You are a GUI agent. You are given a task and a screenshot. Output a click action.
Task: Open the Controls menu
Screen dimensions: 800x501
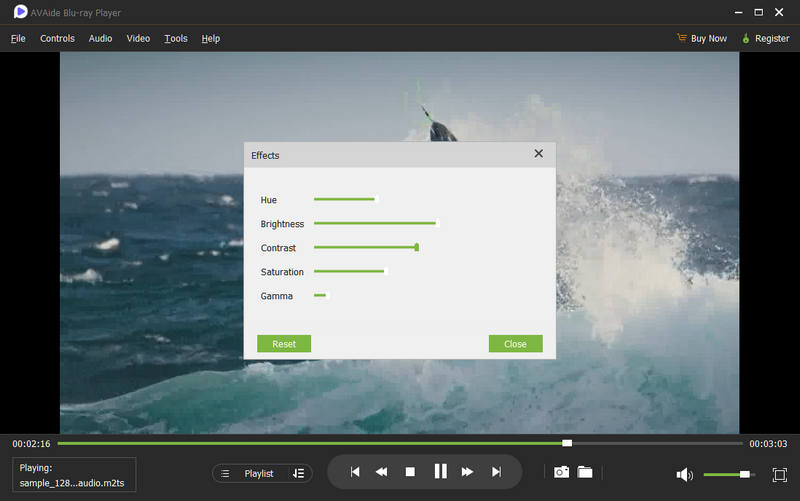pos(57,38)
